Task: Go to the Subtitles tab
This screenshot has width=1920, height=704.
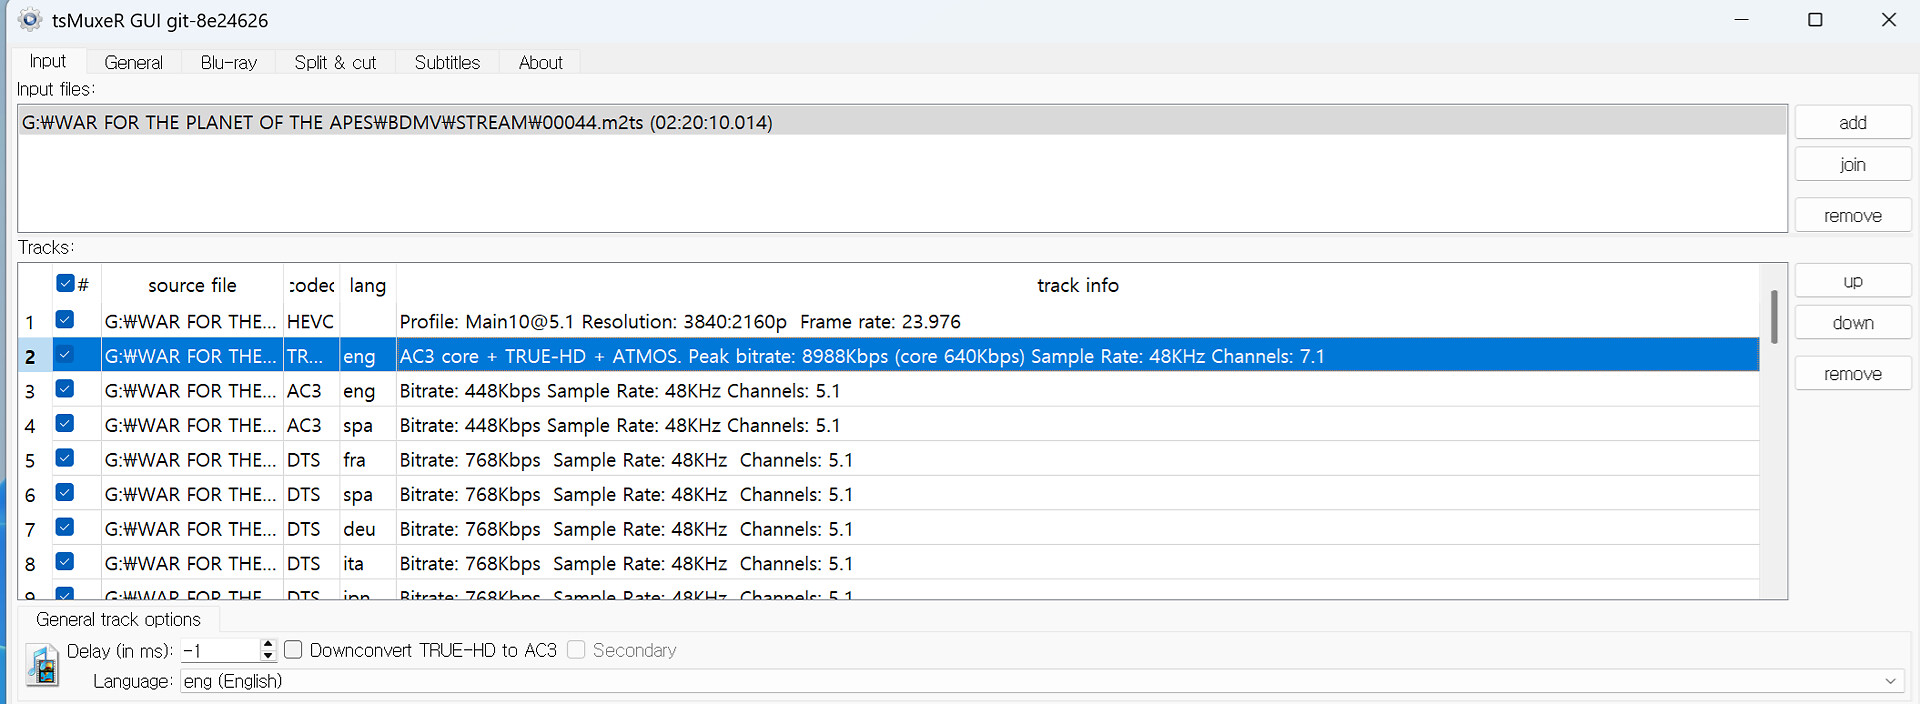Action: pyautogui.click(x=447, y=62)
